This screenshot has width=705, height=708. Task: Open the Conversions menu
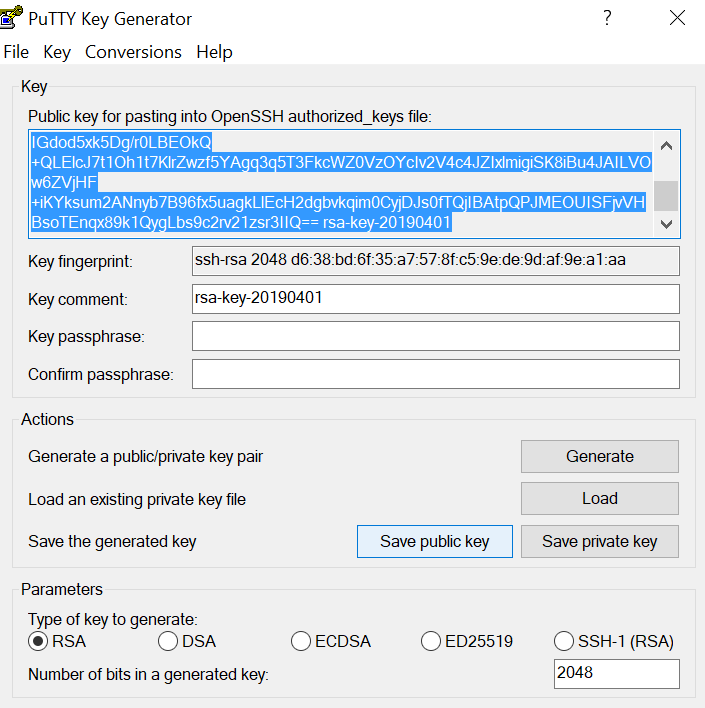click(133, 52)
